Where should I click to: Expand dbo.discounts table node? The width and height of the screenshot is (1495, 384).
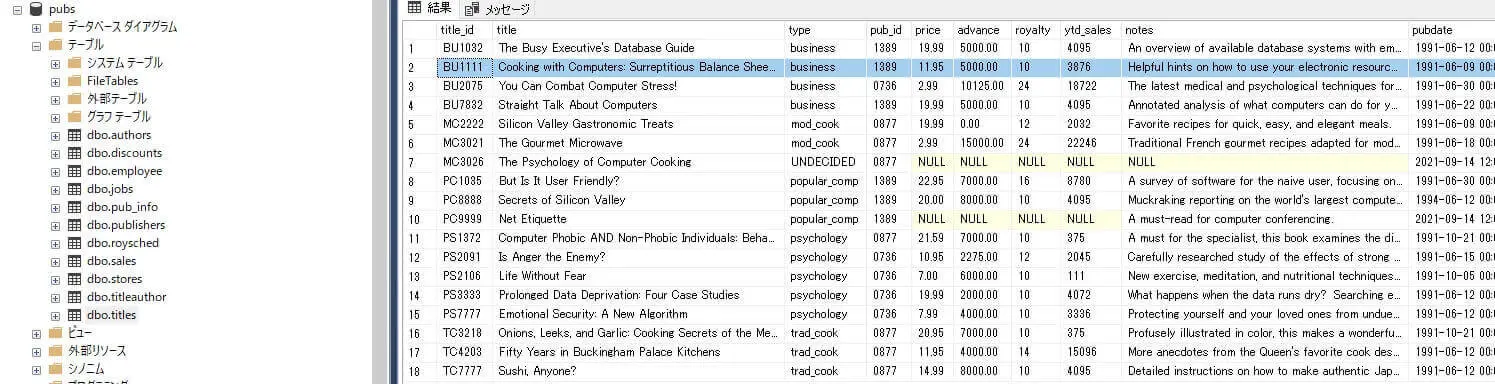(x=55, y=153)
